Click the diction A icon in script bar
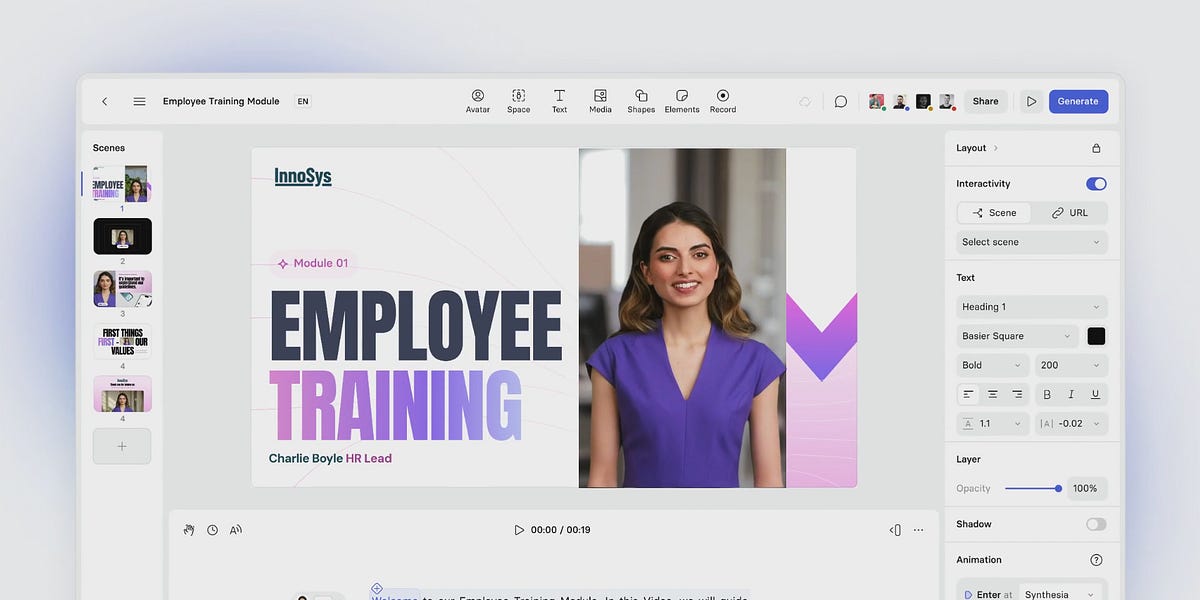 pyautogui.click(x=236, y=530)
